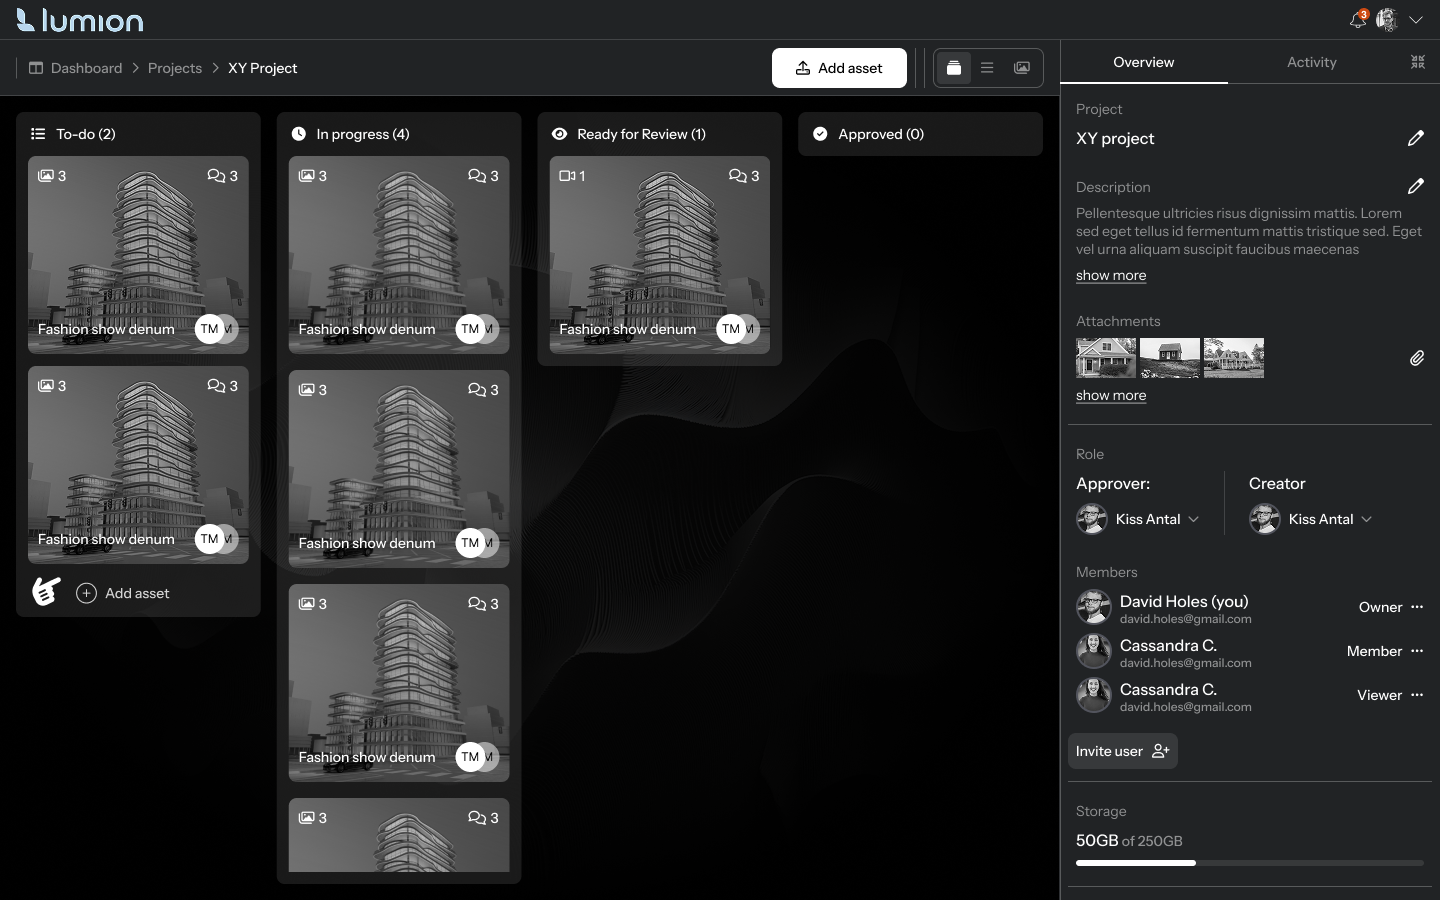The height and width of the screenshot is (900, 1440).
Task: Show more attachments
Action: [1111, 396]
